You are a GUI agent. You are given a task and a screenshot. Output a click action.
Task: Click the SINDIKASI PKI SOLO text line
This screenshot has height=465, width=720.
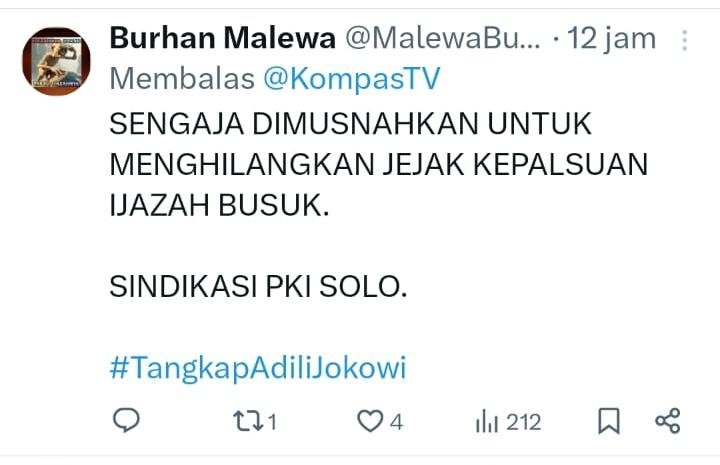pos(259,286)
